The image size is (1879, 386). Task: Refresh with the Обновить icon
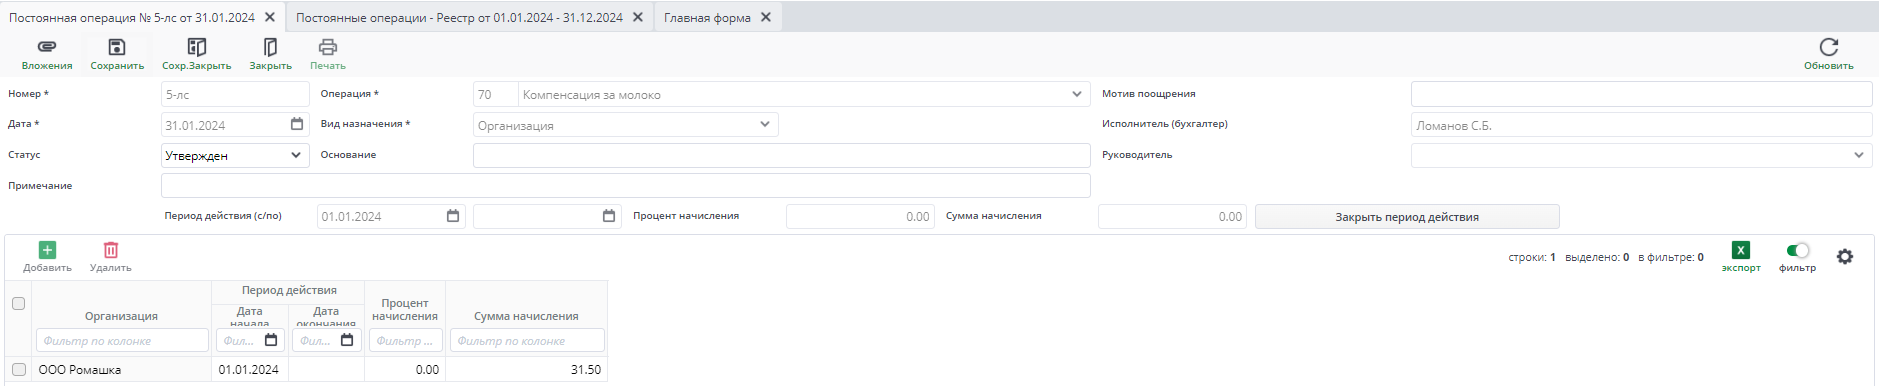(x=1829, y=47)
